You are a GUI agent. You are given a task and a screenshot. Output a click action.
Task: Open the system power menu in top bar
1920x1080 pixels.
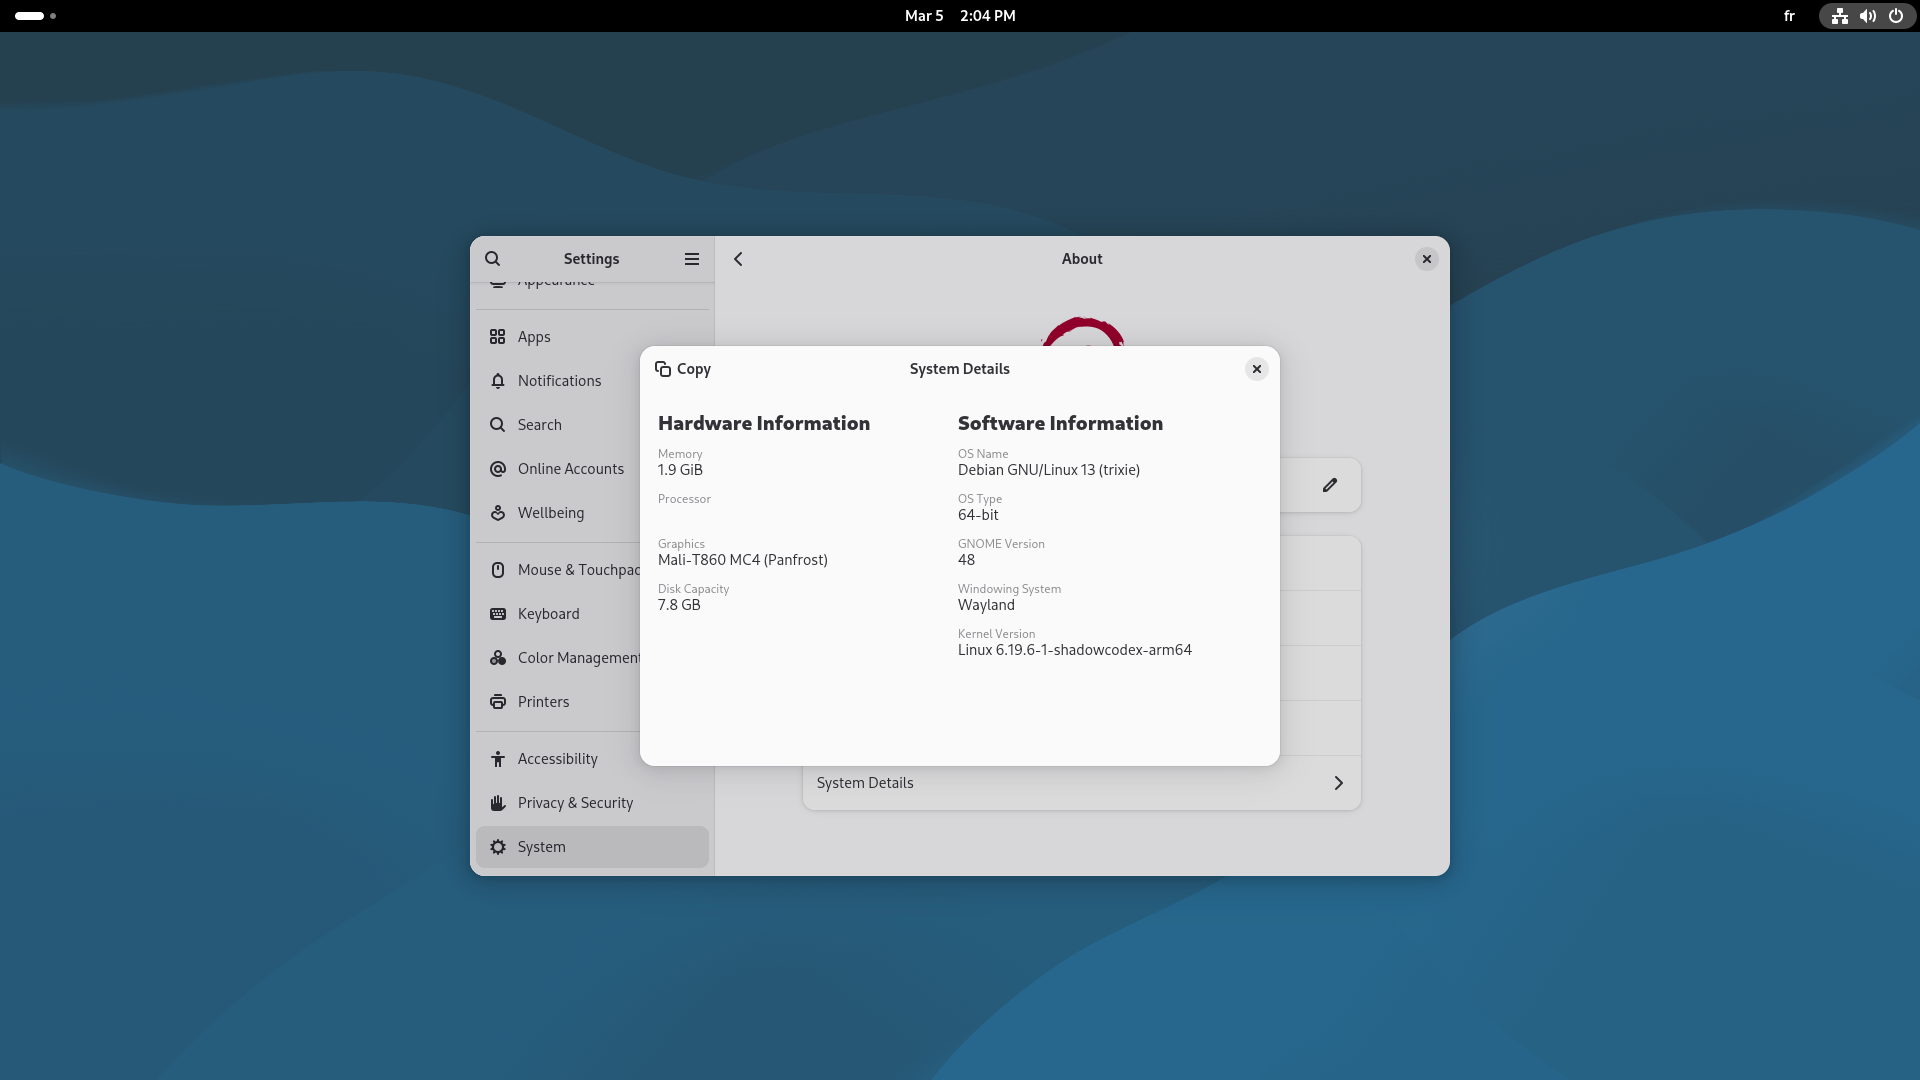point(1895,16)
